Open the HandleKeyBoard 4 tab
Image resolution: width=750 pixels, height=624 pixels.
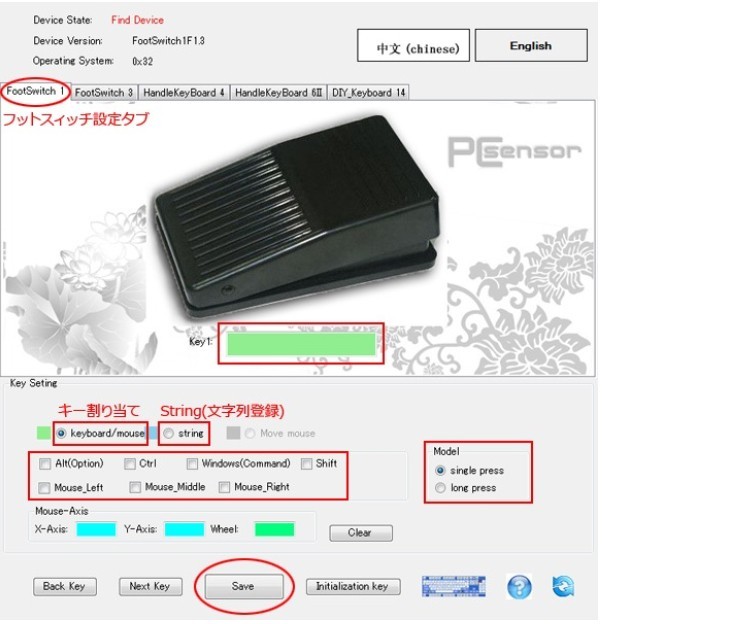coord(184,92)
